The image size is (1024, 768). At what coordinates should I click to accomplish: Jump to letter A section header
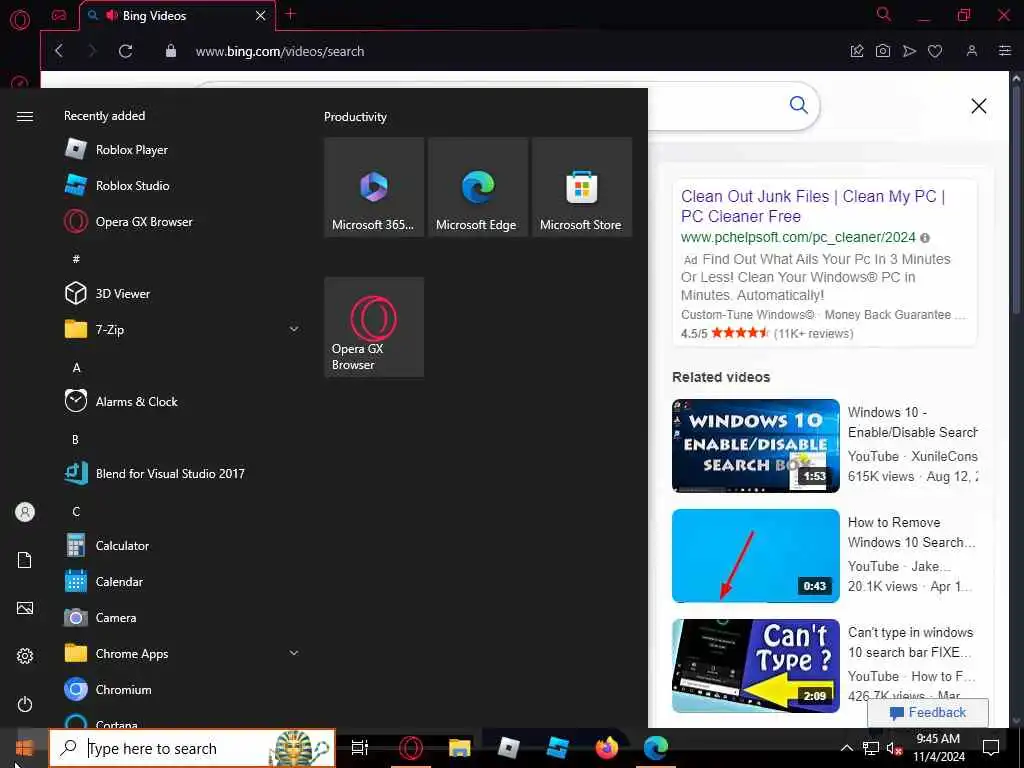[76, 368]
